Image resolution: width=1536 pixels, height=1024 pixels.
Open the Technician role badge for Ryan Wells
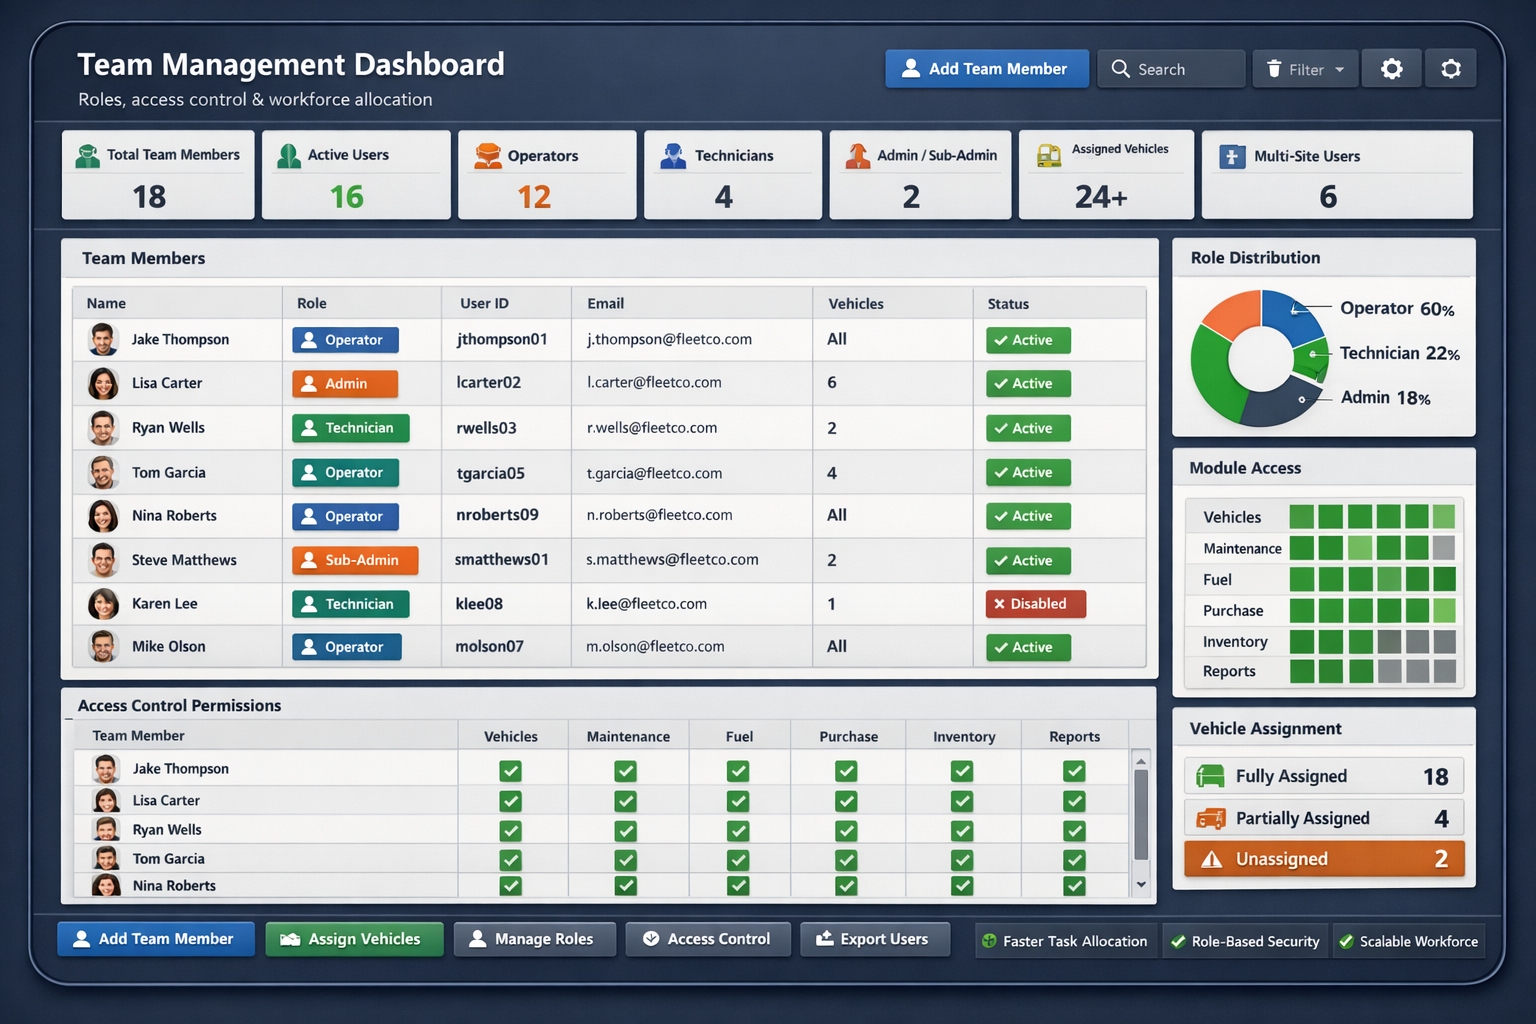pos(350,427)
